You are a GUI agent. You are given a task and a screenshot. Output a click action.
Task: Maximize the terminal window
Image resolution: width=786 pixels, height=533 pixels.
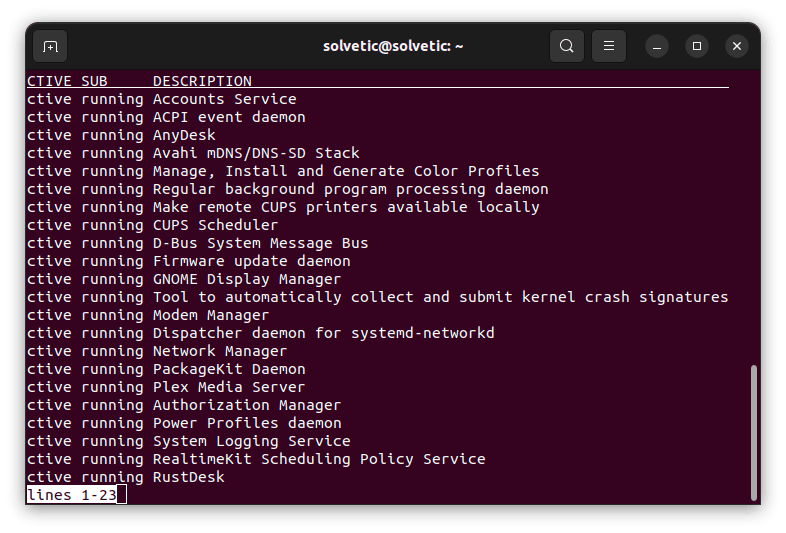pyautogui.click(x=697, y=46)
